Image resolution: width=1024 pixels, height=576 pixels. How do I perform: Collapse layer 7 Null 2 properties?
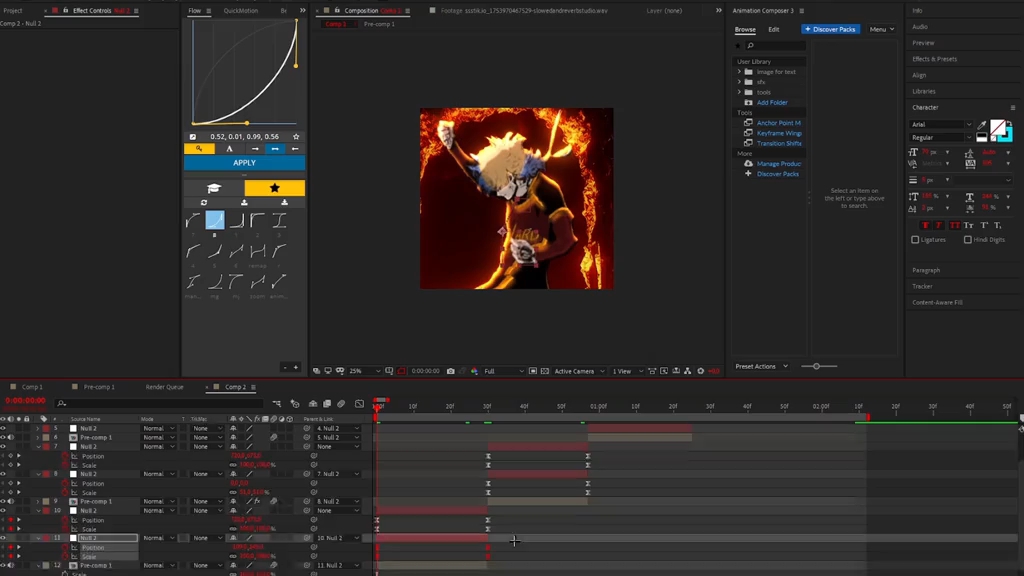click(x=38, y=447)
